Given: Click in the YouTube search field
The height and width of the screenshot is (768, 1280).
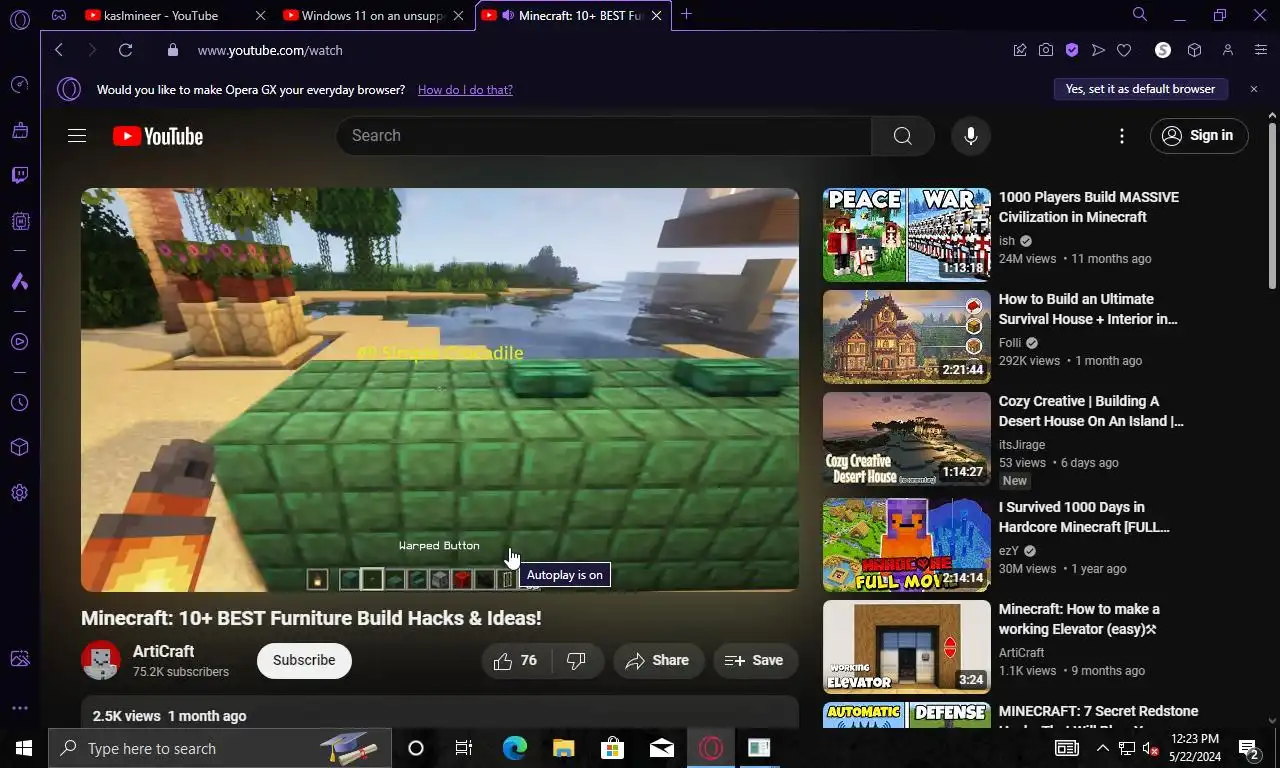Looking at the screenshot, I should click(604, 136).
